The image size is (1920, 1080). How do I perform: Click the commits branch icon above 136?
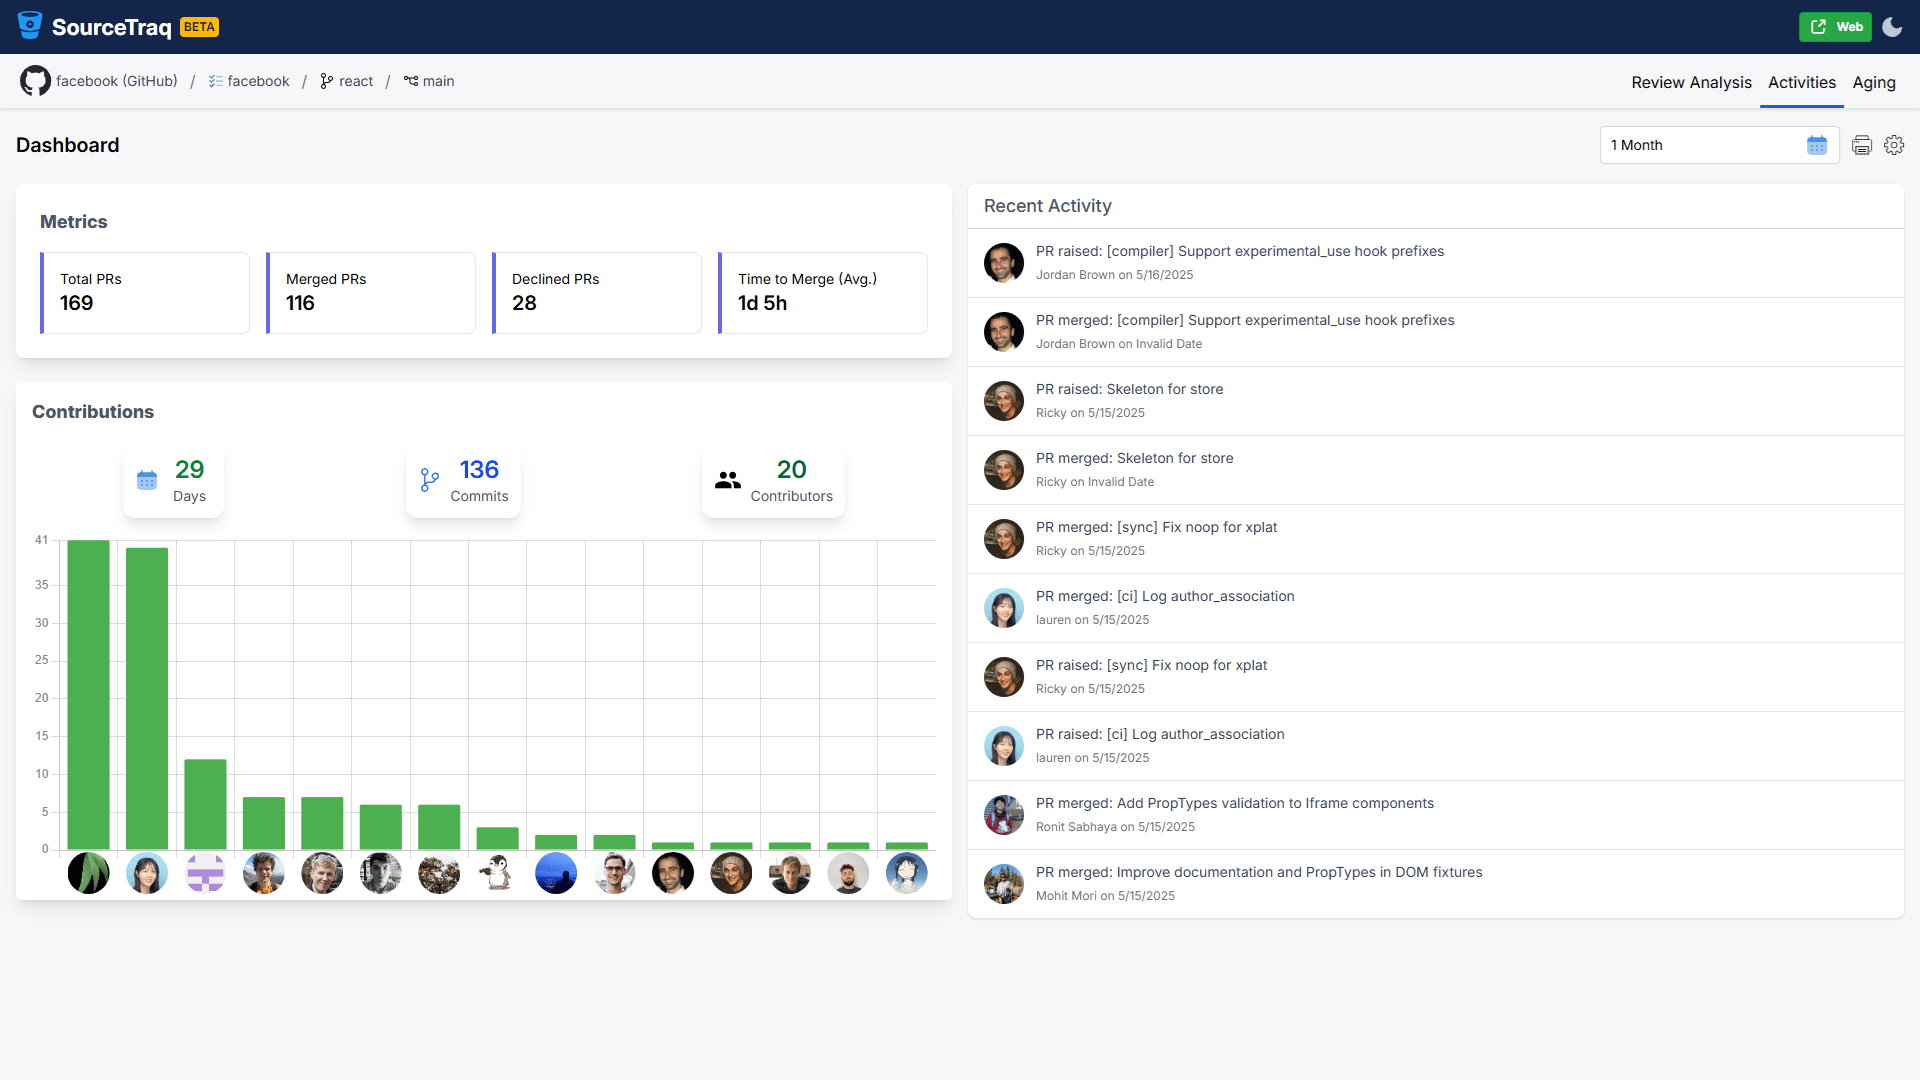click(429, 480)
